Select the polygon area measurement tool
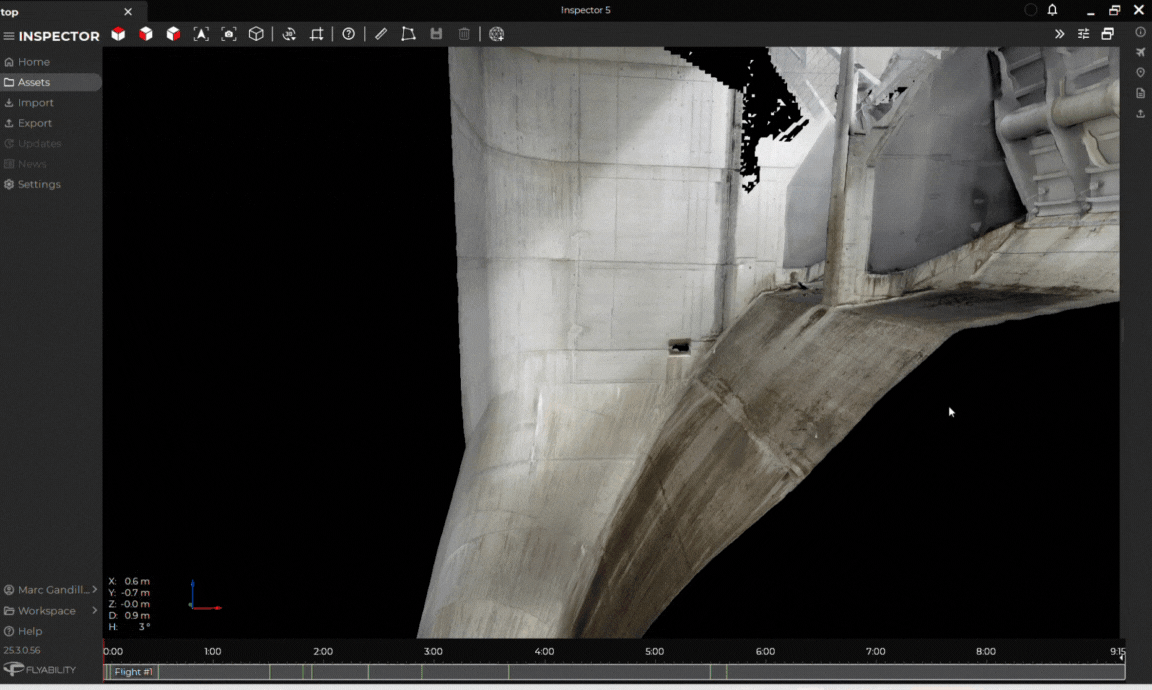 [408, 34]
